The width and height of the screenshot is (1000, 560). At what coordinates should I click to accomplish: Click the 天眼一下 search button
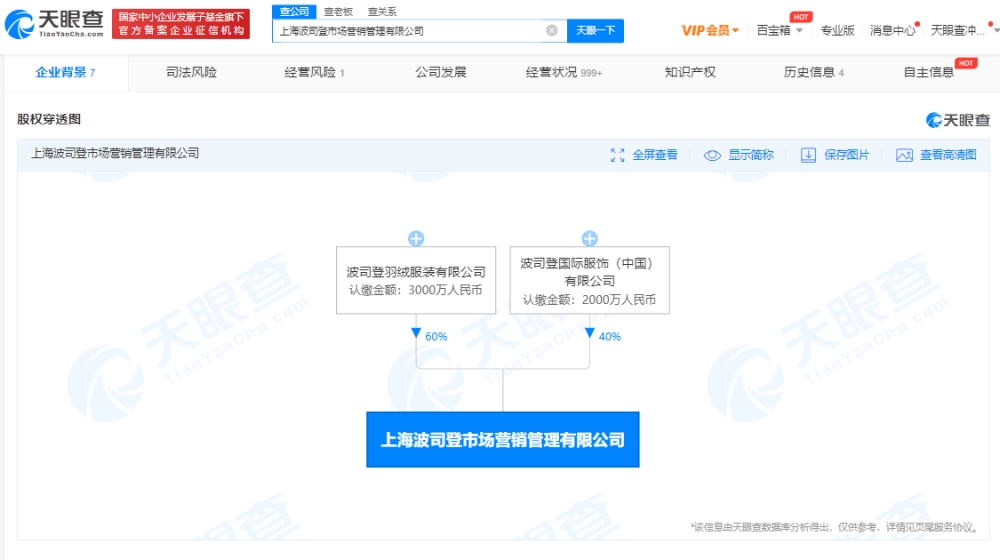[x=595, y=31]
